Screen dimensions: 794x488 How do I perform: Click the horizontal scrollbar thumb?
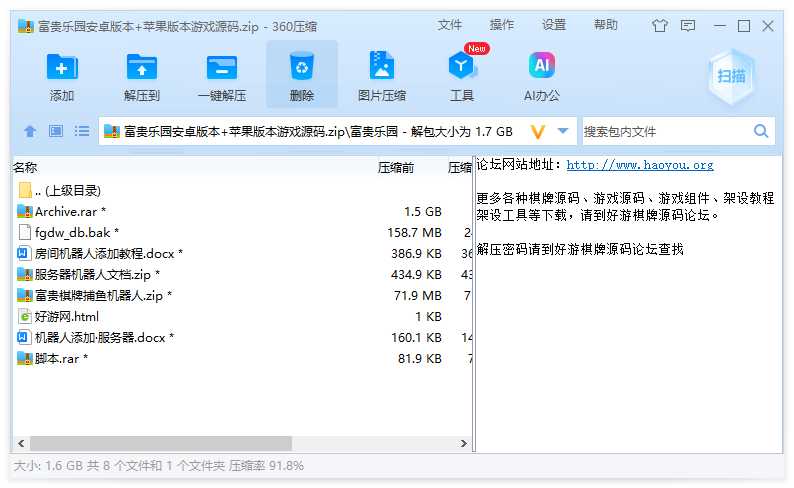coord(161,443)
